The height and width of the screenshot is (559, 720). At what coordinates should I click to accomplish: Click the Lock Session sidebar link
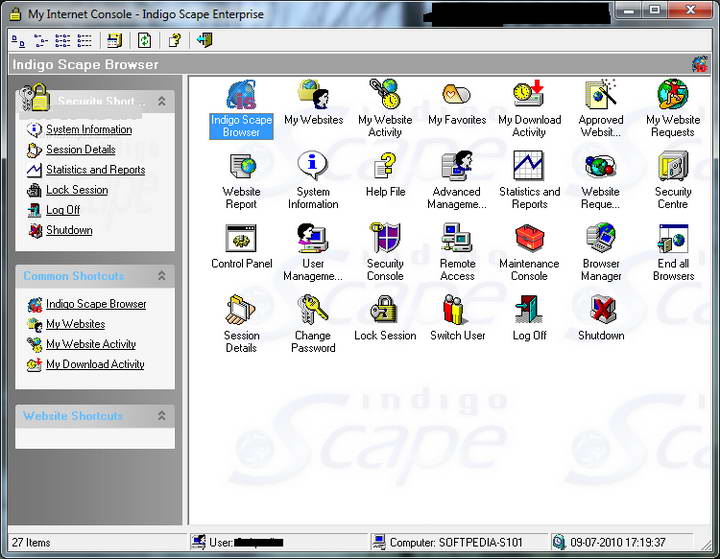tap(77, 190)
